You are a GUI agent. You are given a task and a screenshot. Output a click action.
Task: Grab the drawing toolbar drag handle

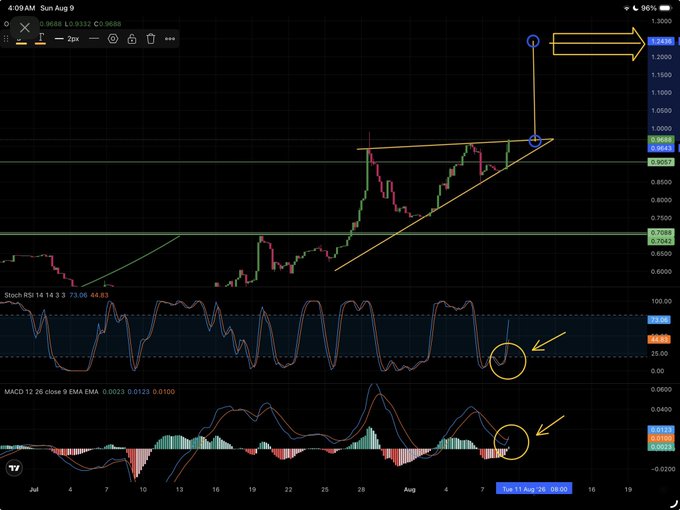click(6, 39)
